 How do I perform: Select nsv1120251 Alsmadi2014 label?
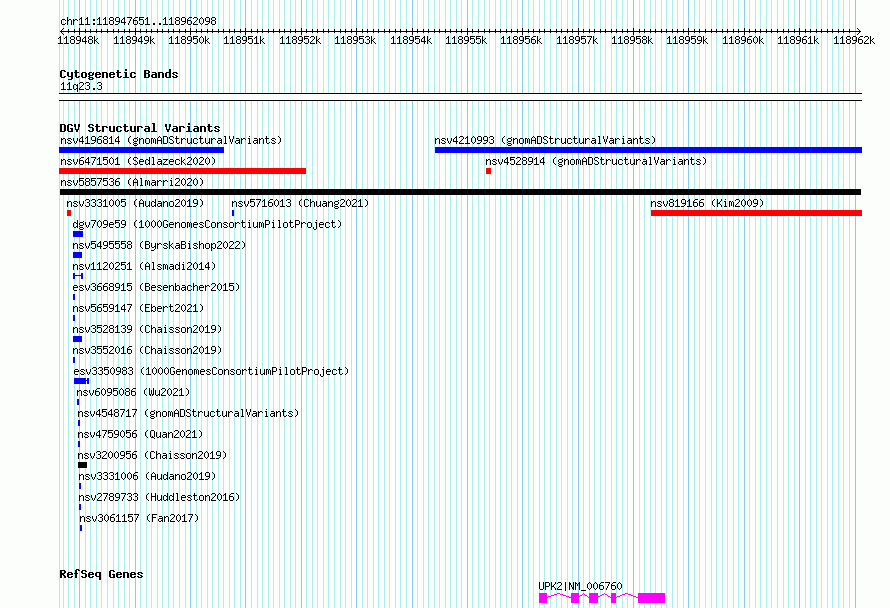144,266
